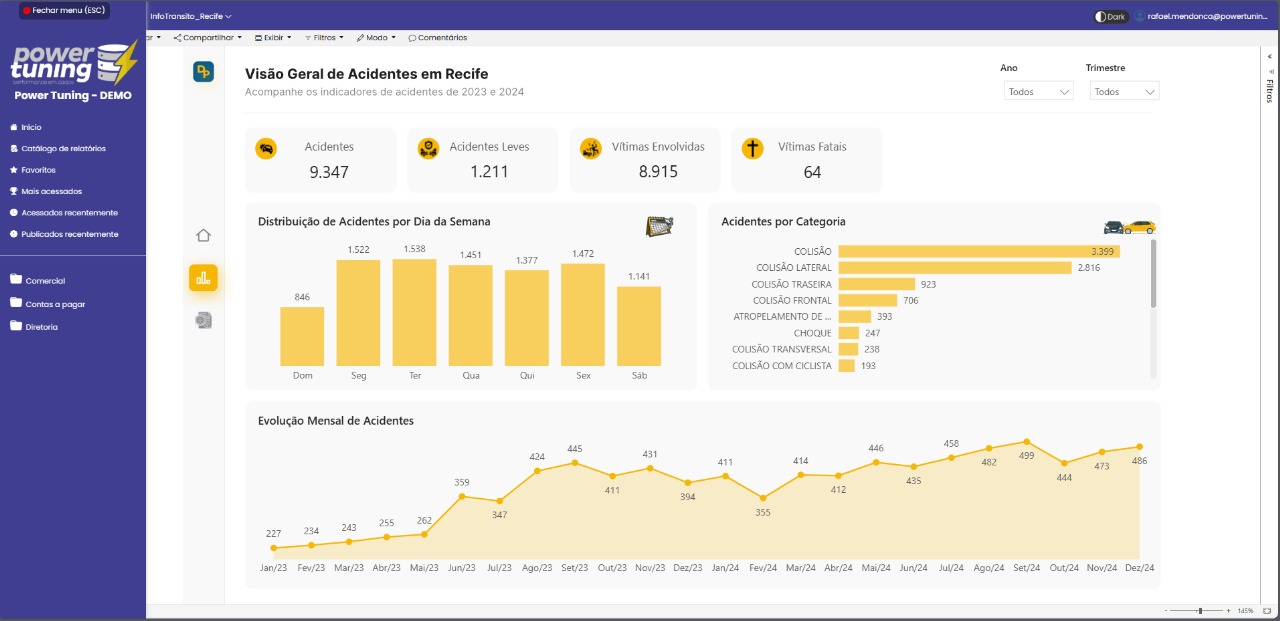Expand the collapsed Filtros pane arrow
Viewport: 1280px width, 621px height.
coord(1269,57)
